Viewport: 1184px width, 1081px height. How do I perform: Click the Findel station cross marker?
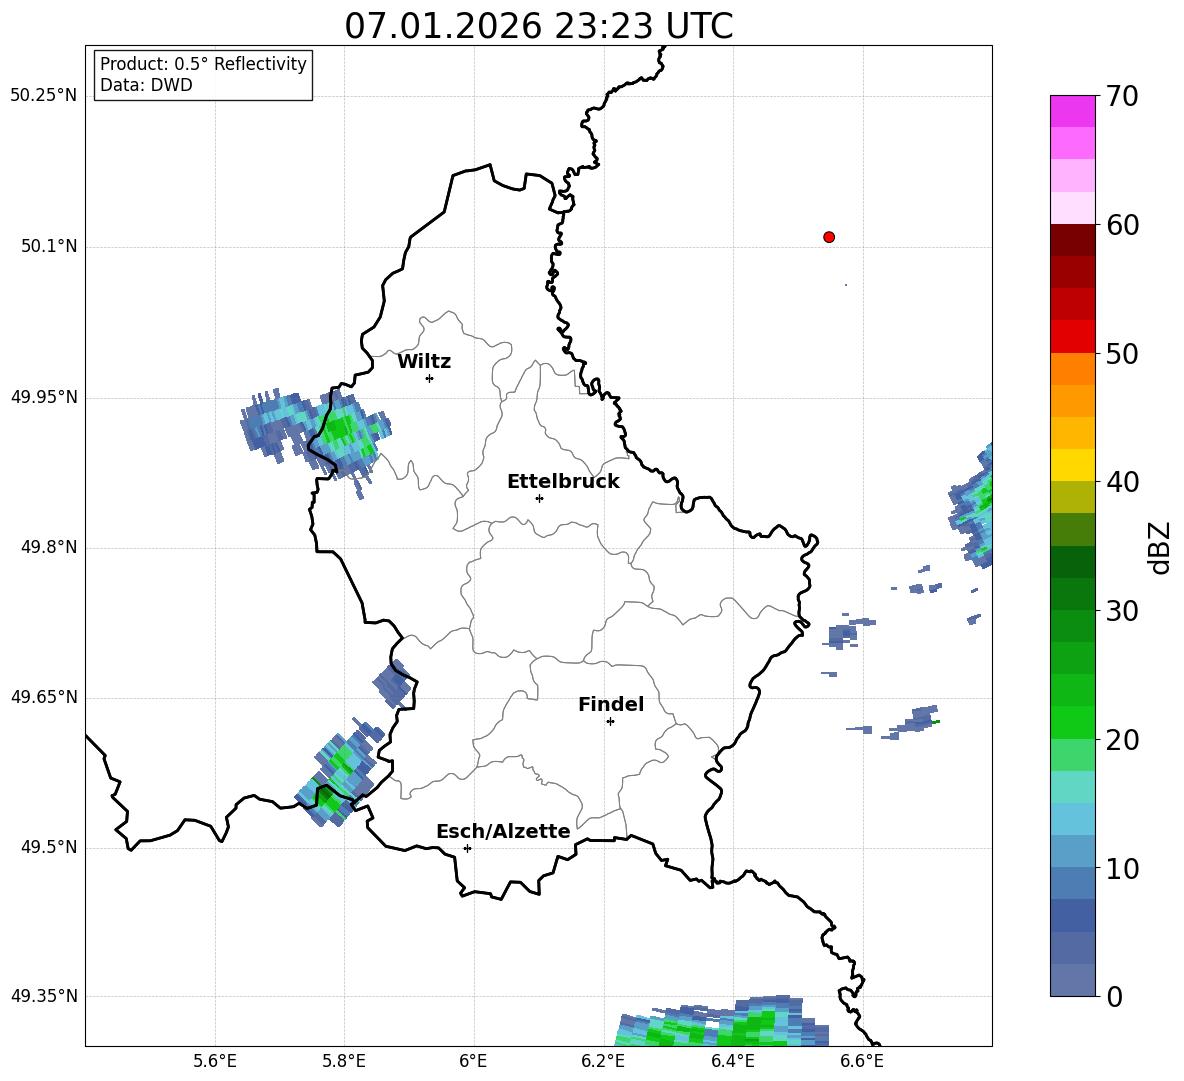click(x=610, y=722)
